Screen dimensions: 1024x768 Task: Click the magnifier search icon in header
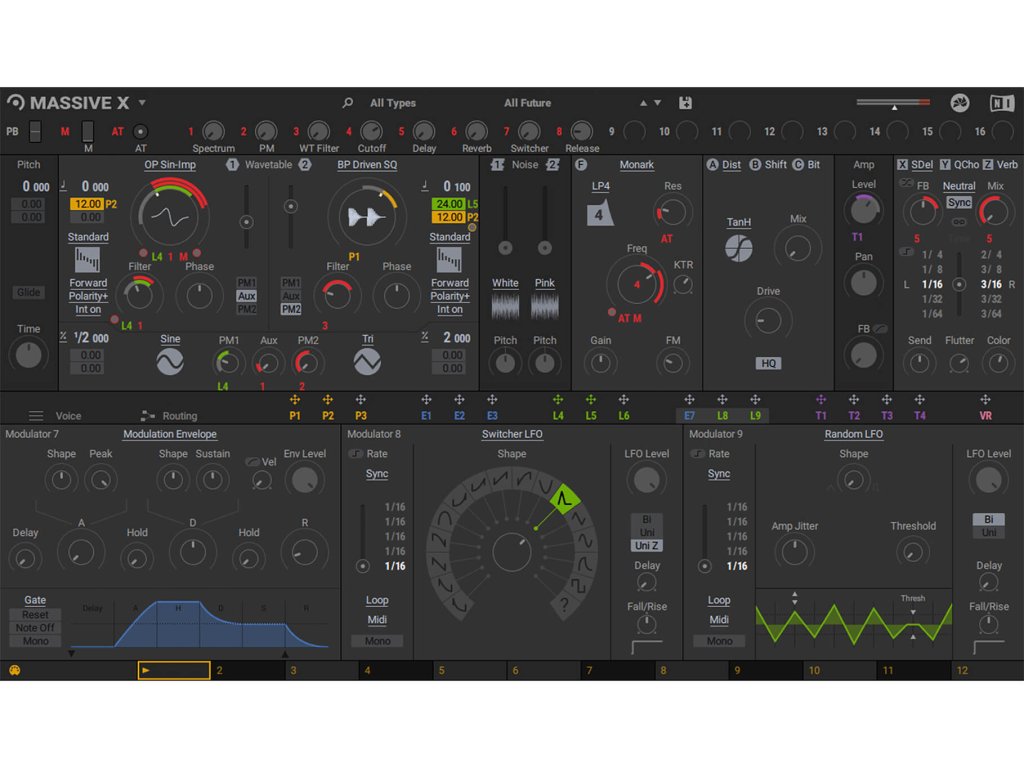pyautogui.click(x=347, y=103)
